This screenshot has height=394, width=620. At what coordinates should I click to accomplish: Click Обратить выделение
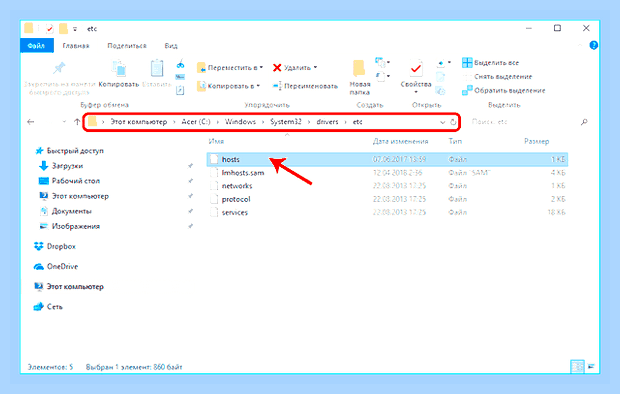[x=504, y=91]
